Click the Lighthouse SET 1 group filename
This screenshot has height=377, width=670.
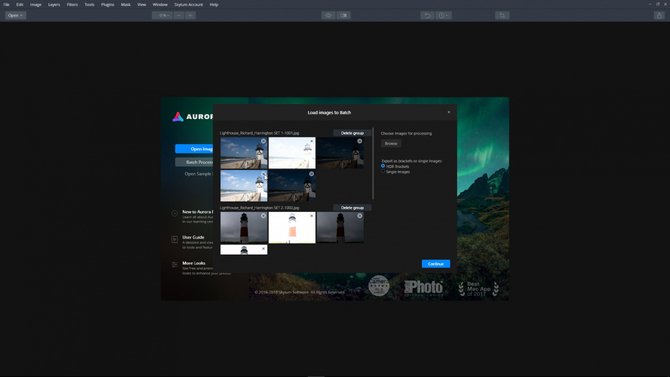point(259,133)
